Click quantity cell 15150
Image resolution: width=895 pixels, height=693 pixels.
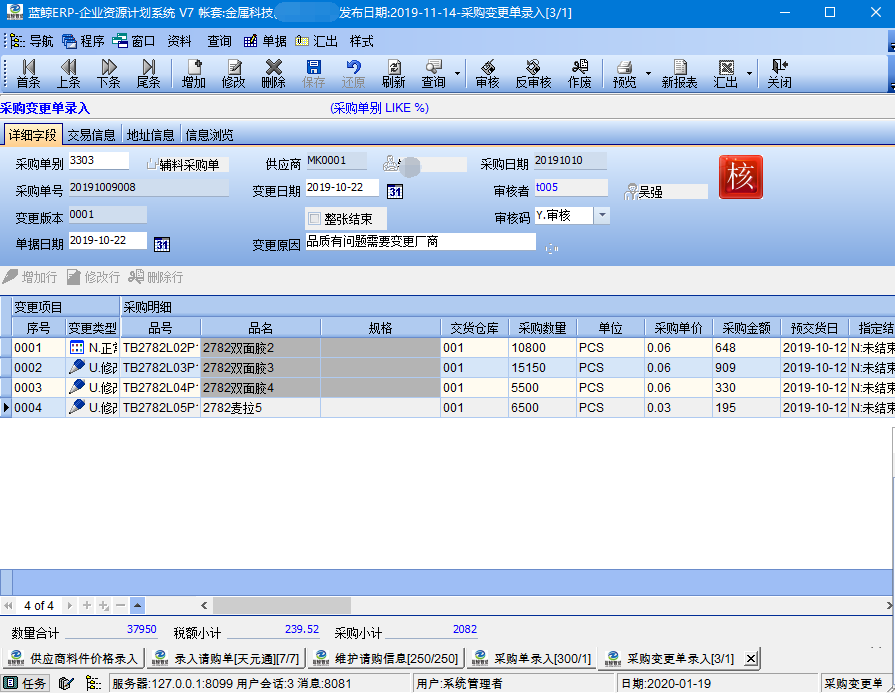coord(542,368)
